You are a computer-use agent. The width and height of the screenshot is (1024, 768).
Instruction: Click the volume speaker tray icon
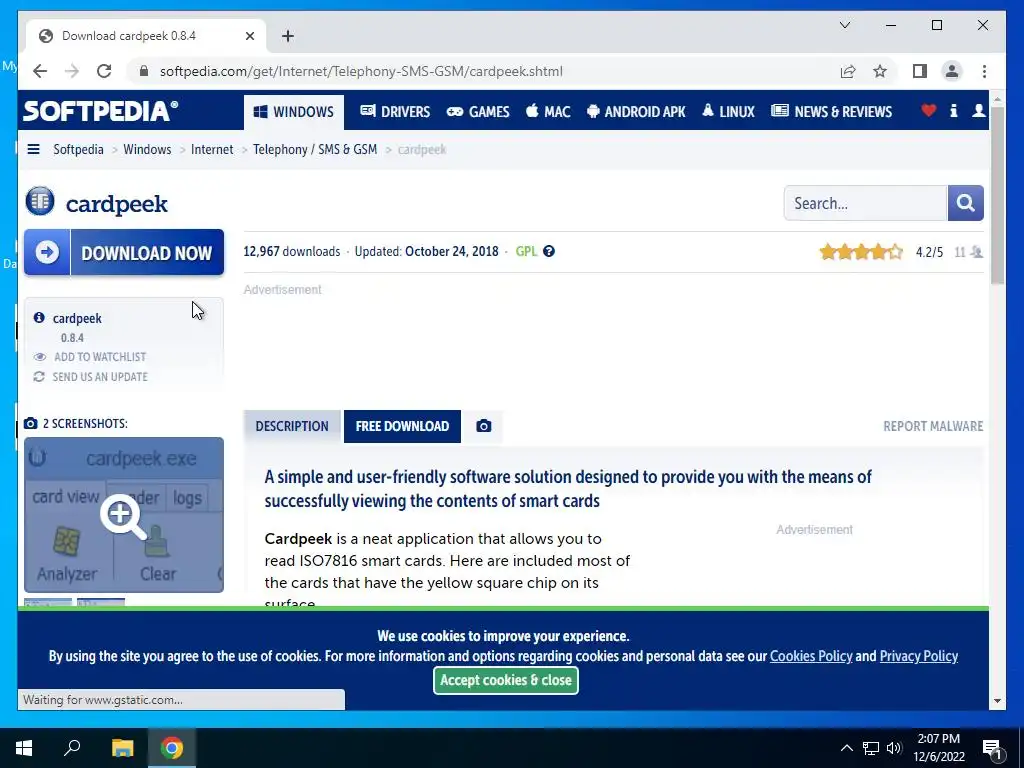click(x=894, y=748)
